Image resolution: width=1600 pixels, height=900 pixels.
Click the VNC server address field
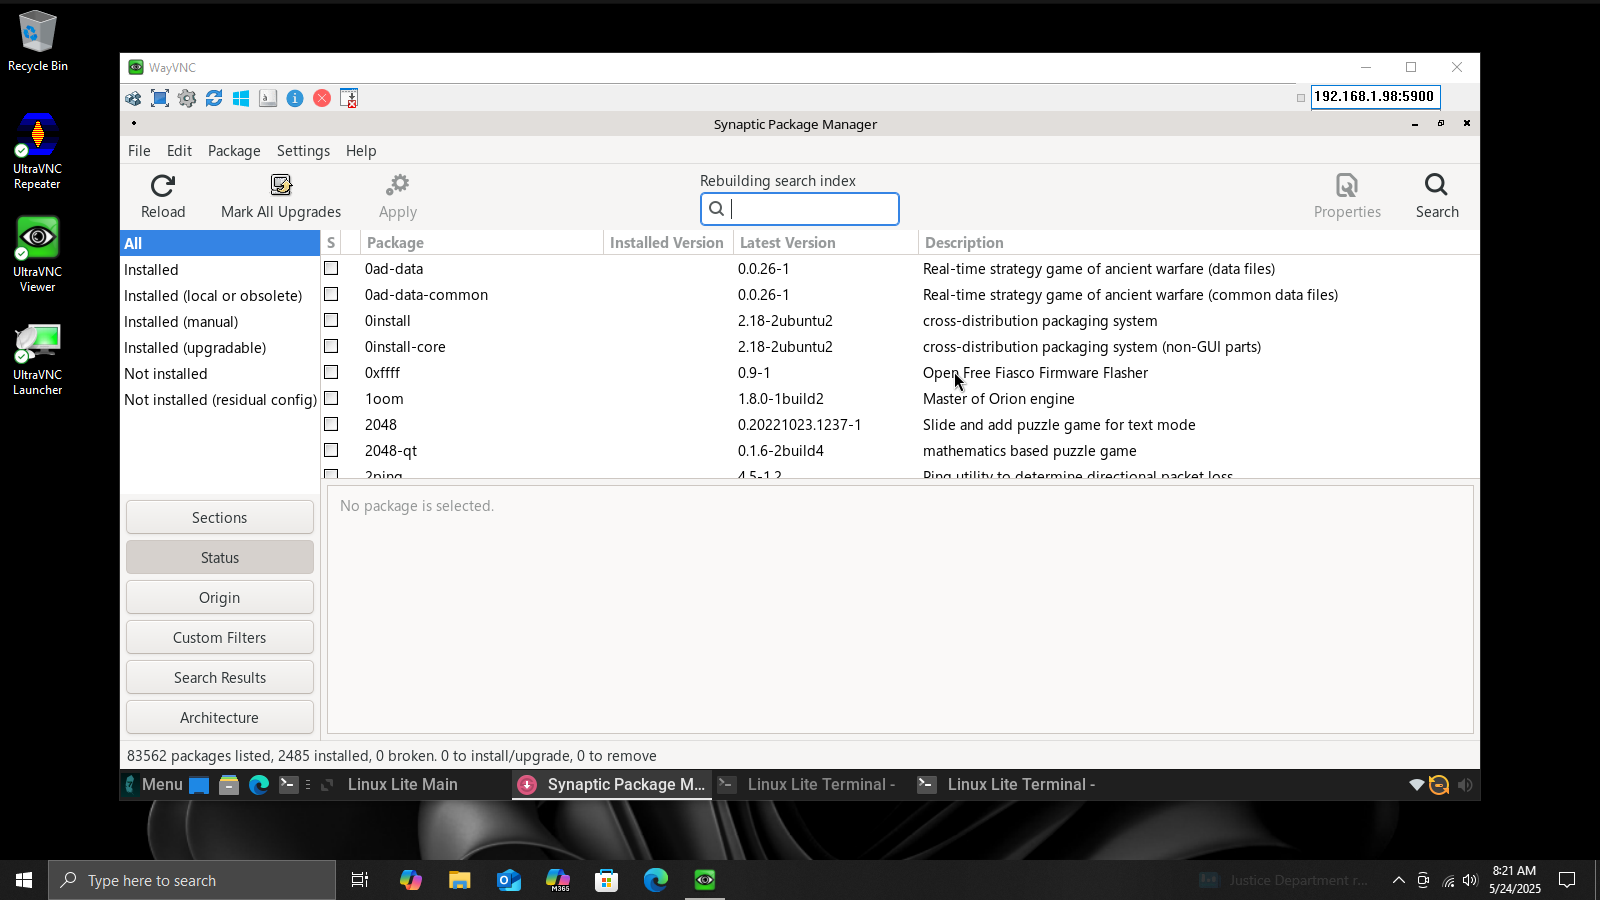(1375, 97)
